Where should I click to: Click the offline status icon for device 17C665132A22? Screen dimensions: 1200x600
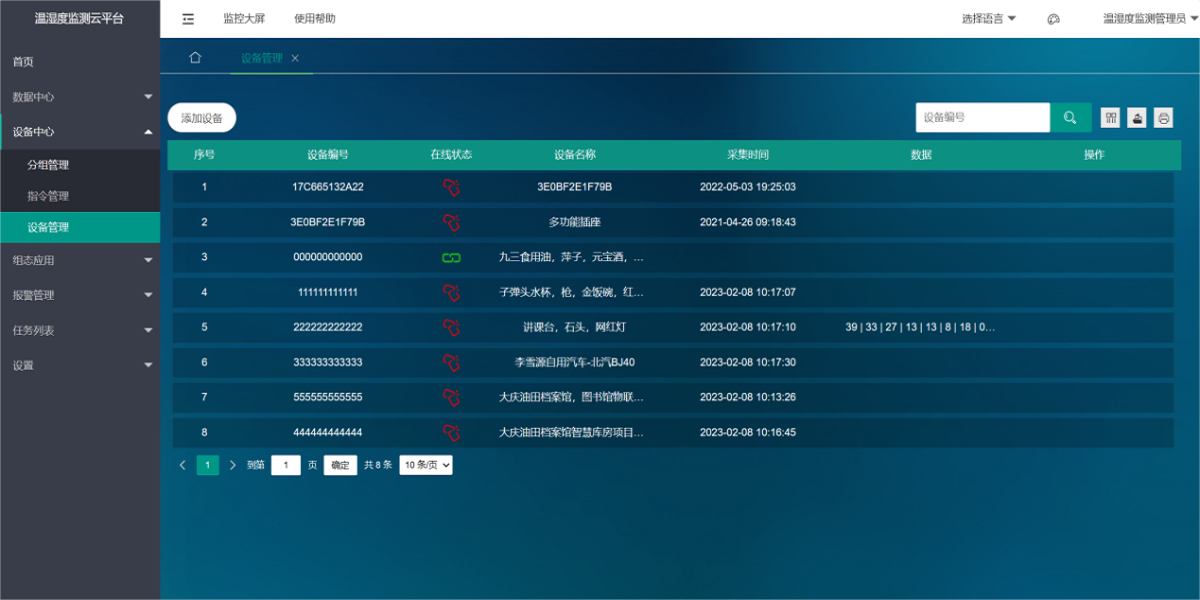[451, 187]
